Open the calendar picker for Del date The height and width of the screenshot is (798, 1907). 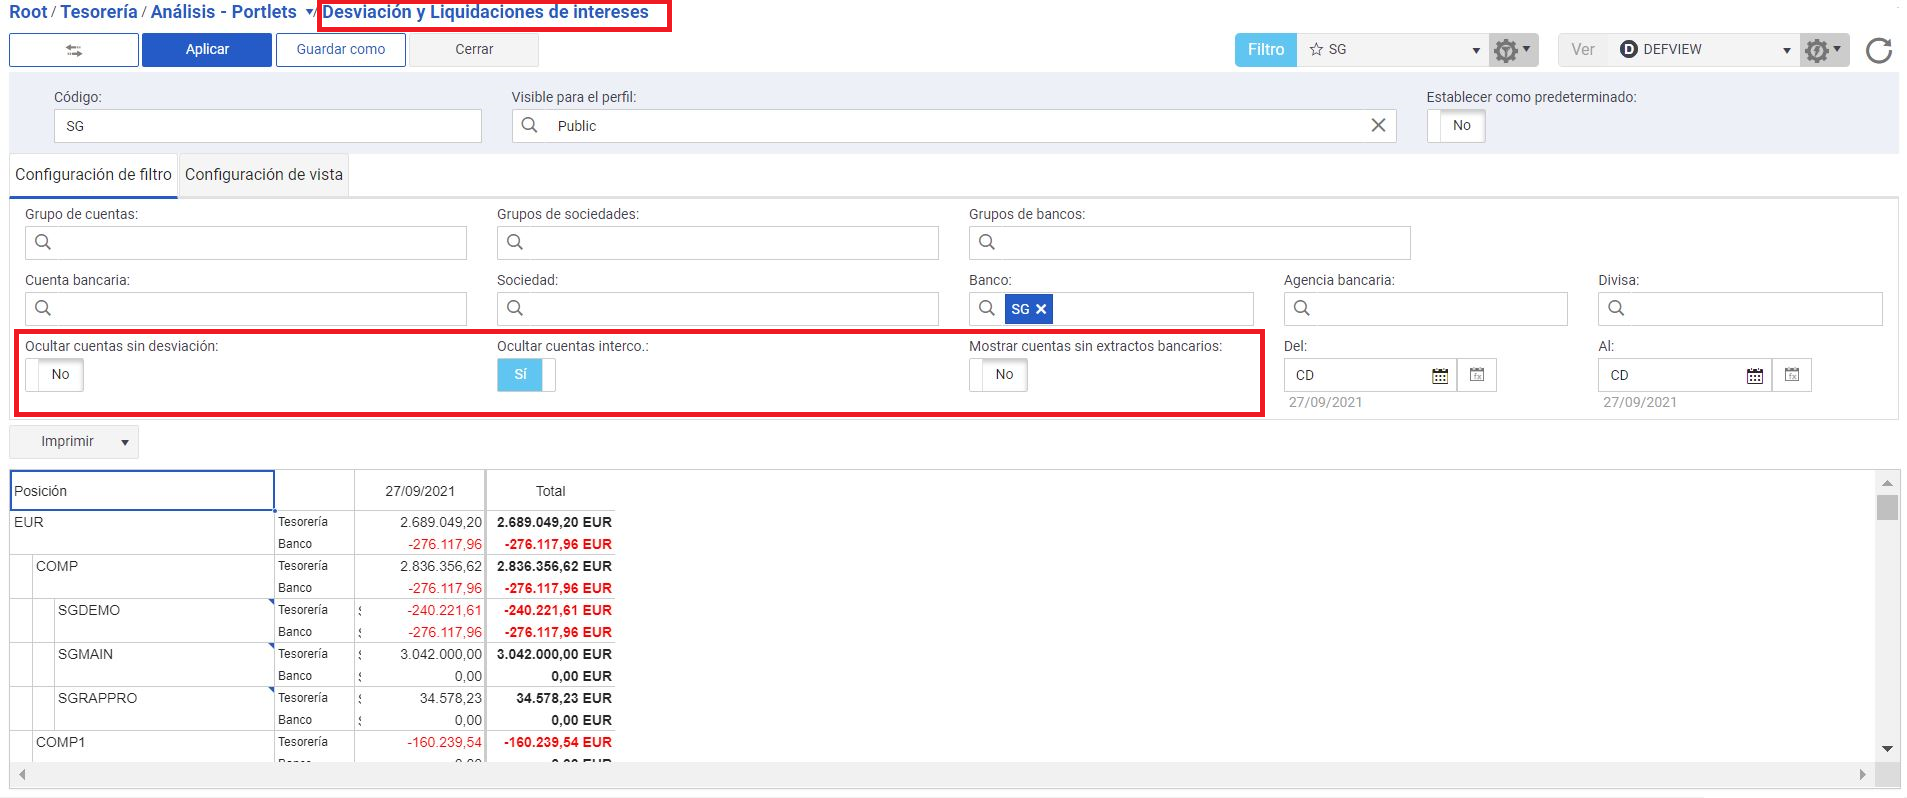pyautogui.click(x=1440, y=376)
